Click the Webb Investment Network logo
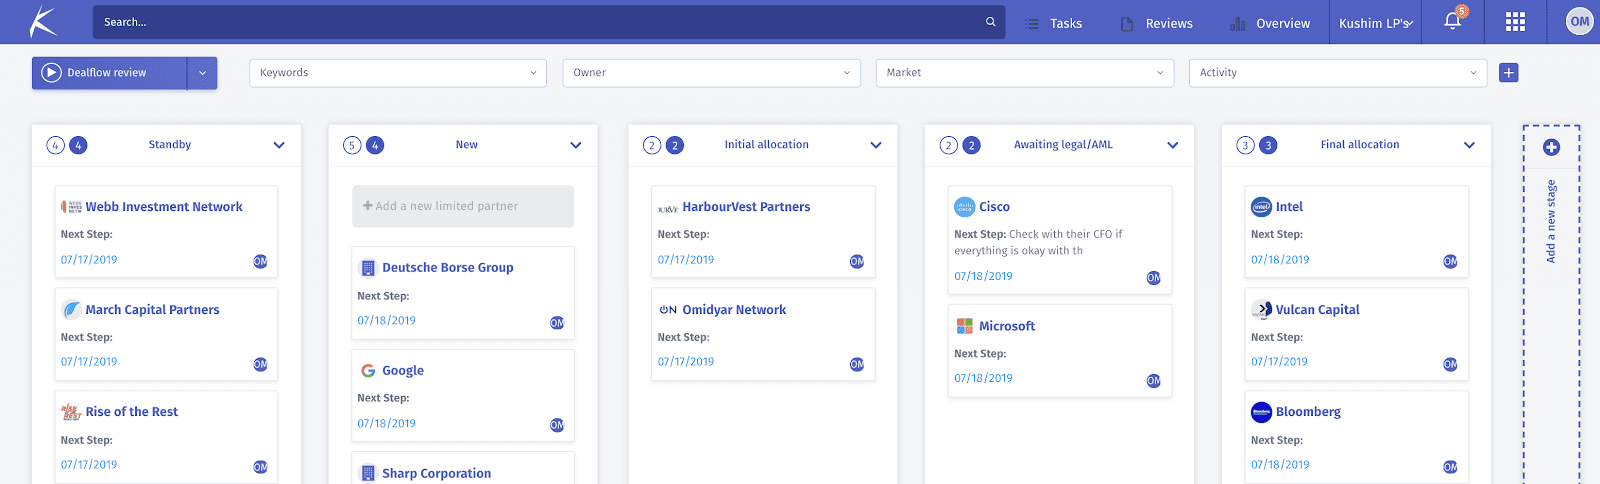Image resolution: width=1600 pixels, height=484 pixels. (x=71, y=207)
